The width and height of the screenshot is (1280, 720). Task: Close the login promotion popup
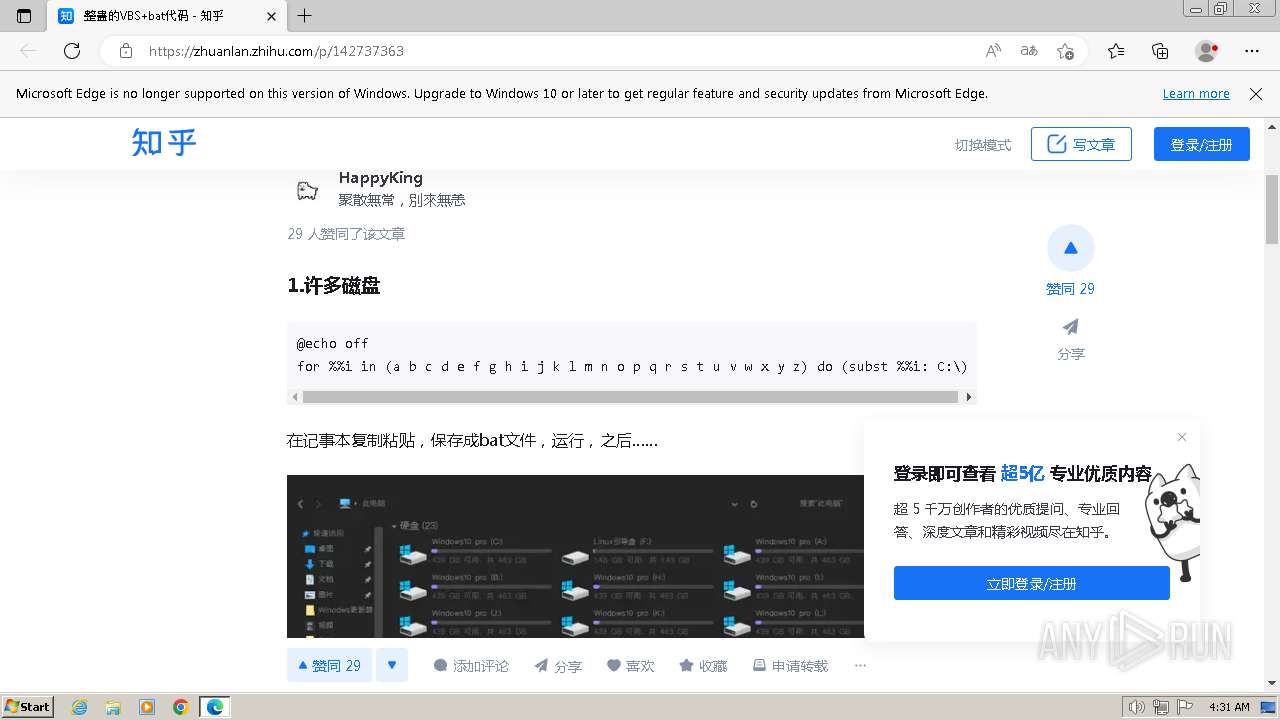[1182, 437]
